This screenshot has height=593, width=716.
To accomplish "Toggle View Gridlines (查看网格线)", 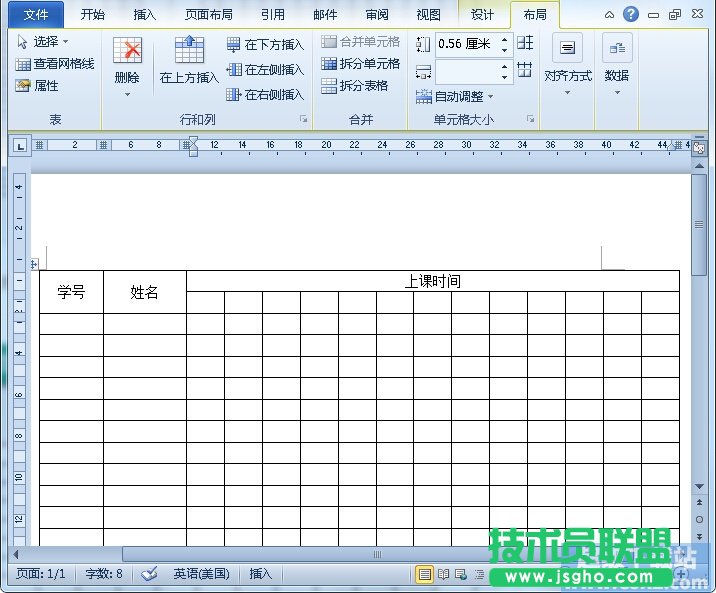I will click(56, 64).
